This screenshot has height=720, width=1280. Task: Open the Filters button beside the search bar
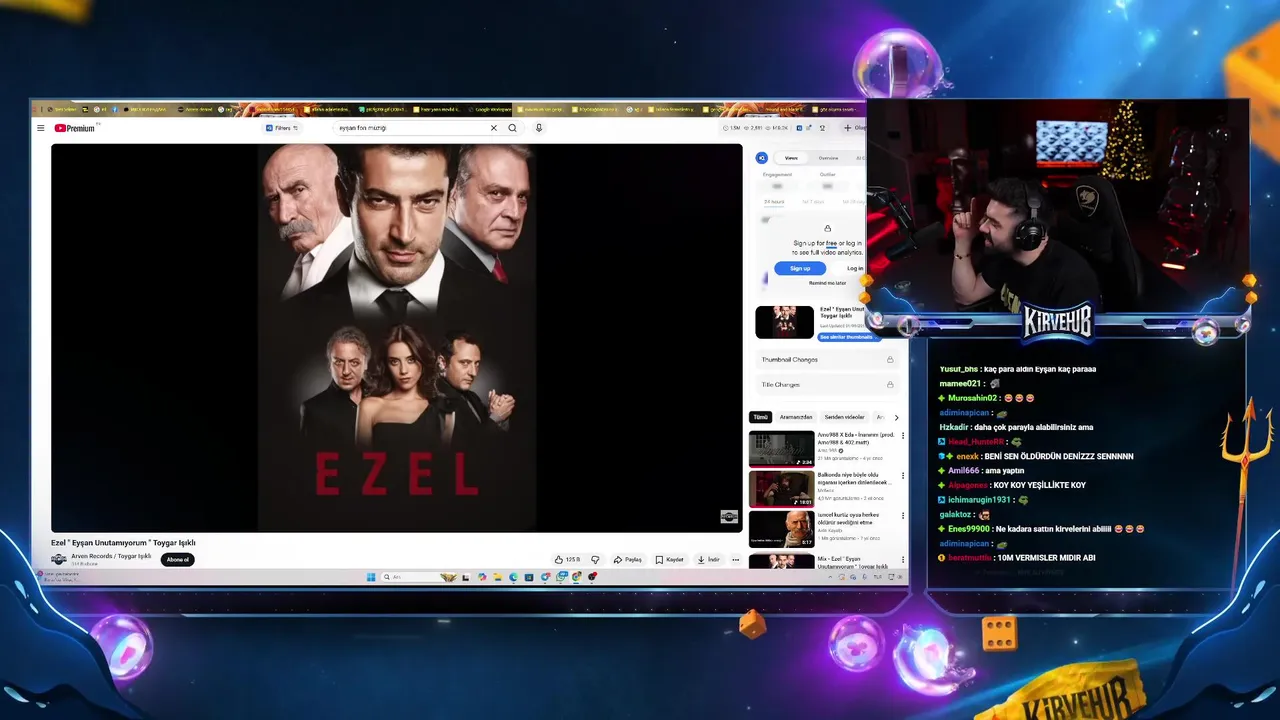(282, 128)
